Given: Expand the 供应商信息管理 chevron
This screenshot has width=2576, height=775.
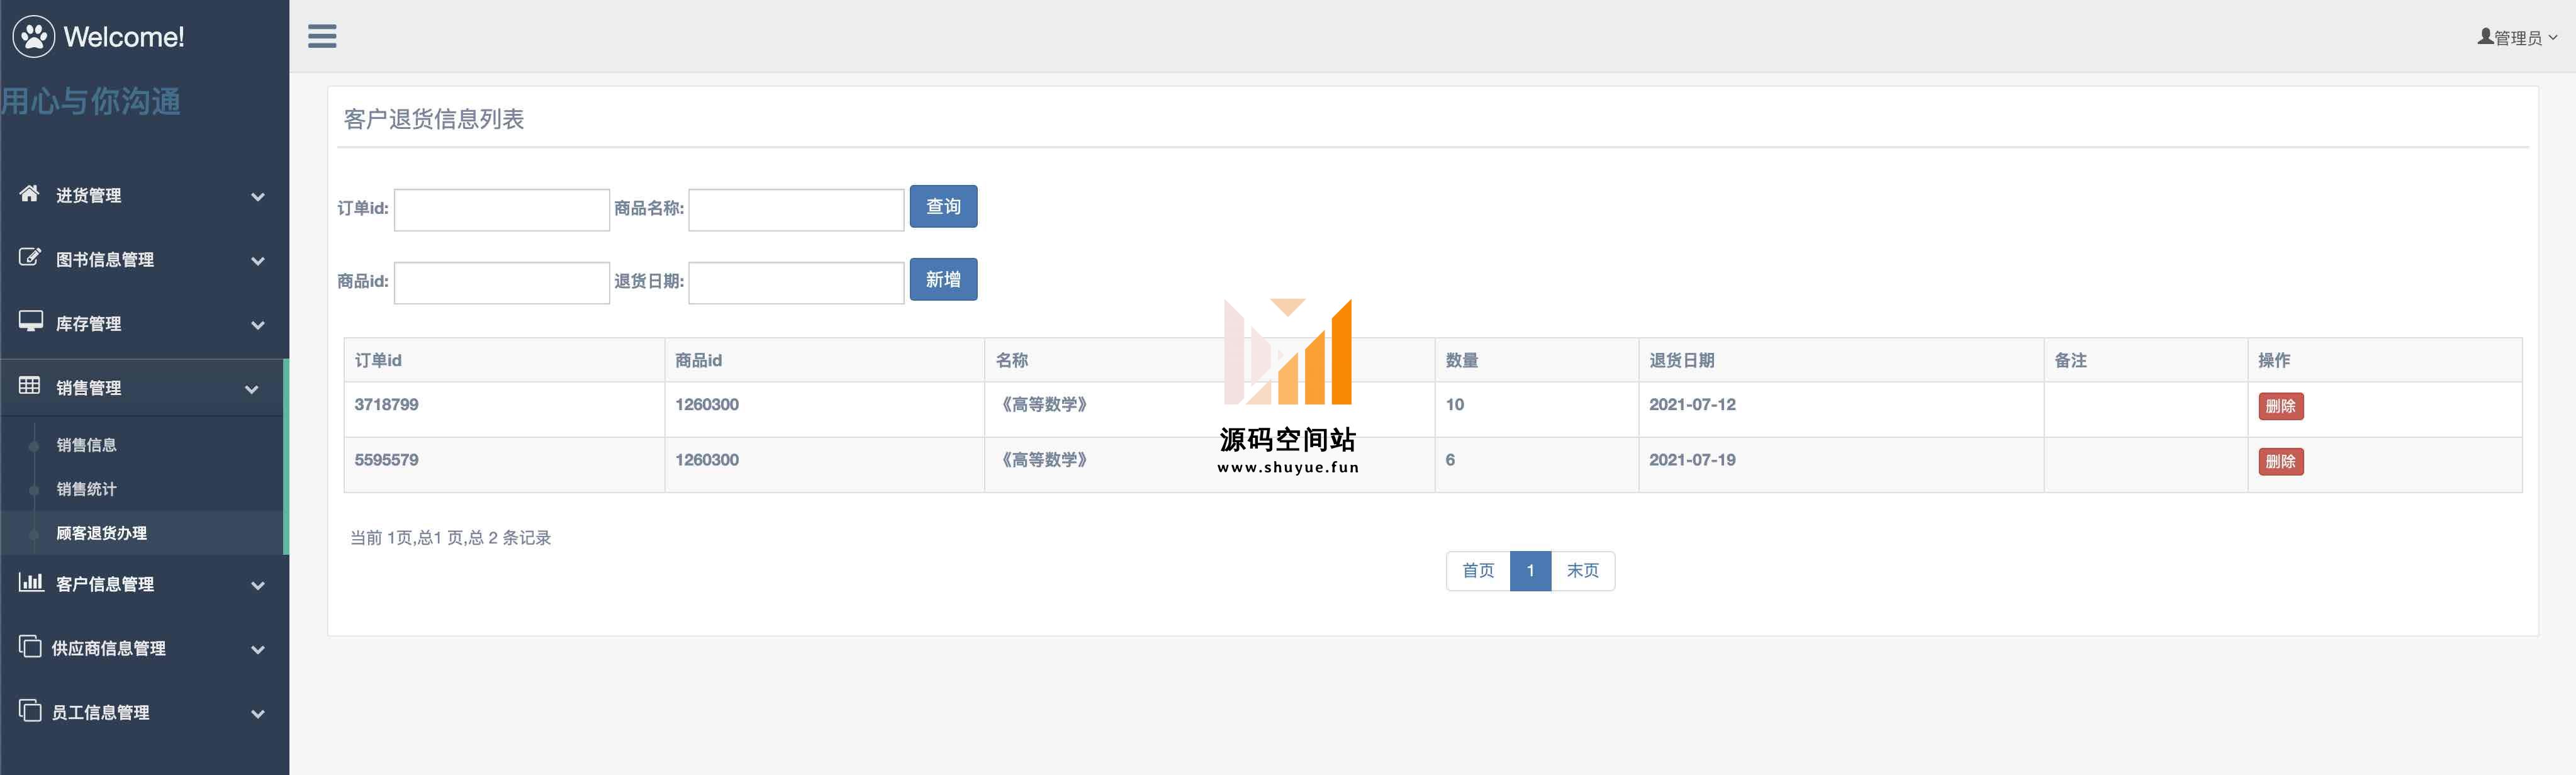Looking at the screenshot, I should (x=258, y=649).
